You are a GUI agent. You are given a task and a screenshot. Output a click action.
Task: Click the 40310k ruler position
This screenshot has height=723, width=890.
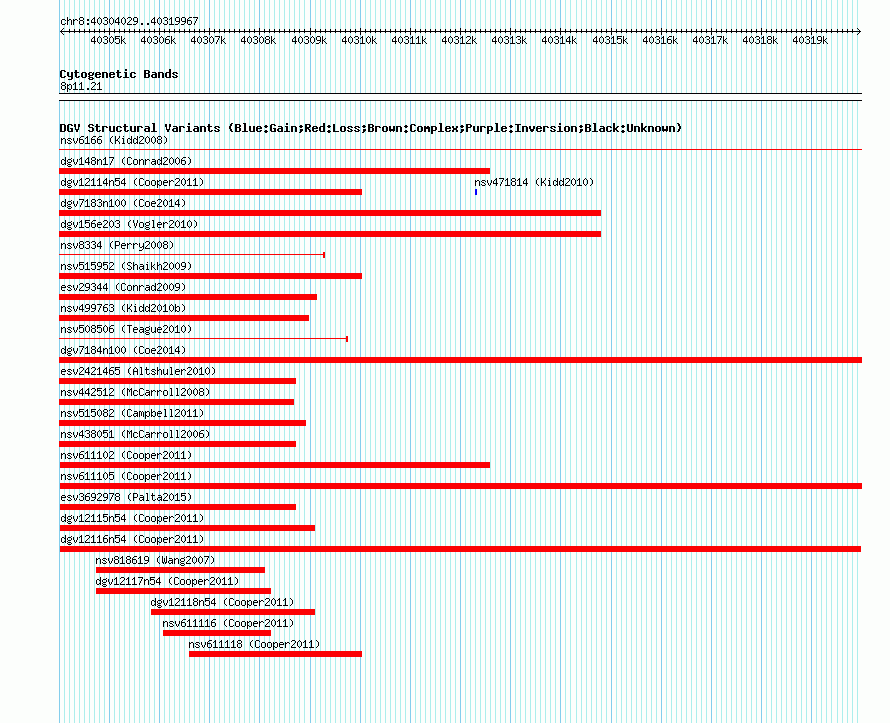click(359, 40)
